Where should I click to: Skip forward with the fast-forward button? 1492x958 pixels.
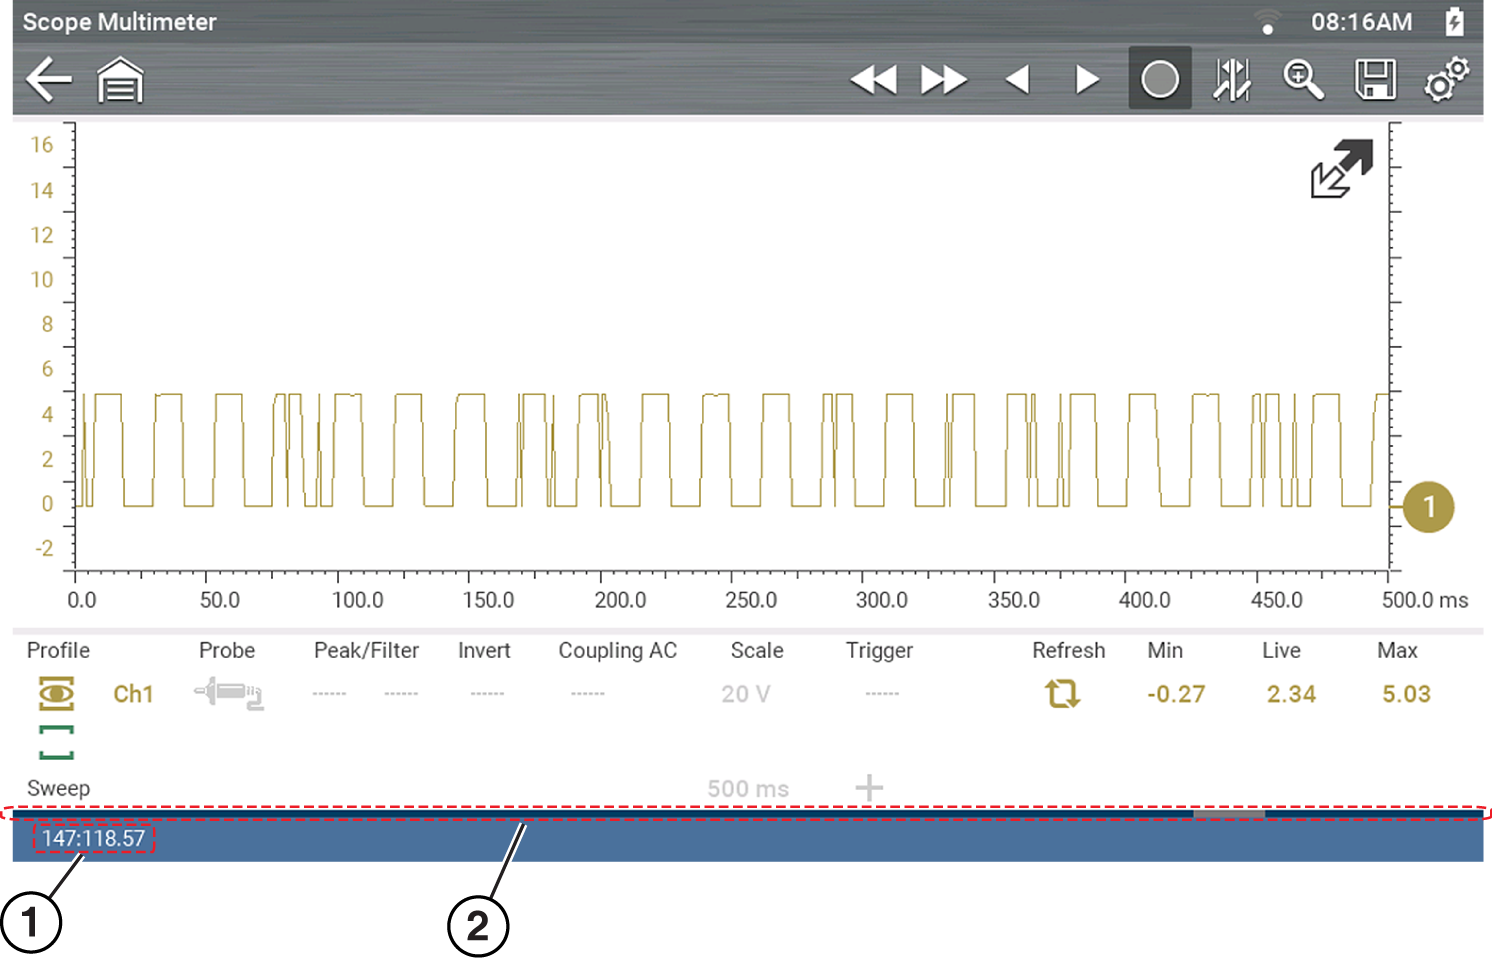tap(943, 80)
